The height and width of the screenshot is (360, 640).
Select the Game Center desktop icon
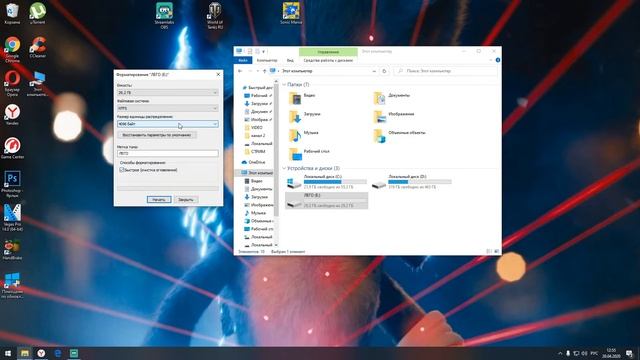[x=12, y=148]
